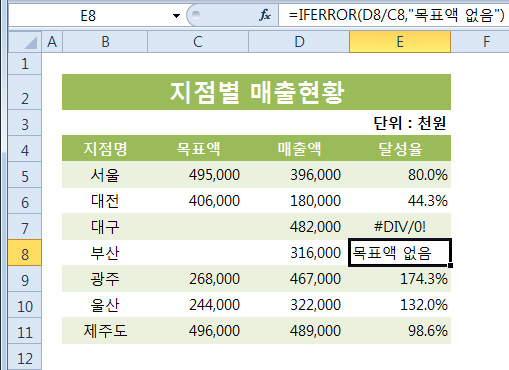Select column E header
Viewport: 509px width, 370px height.
tap(400, 42)
